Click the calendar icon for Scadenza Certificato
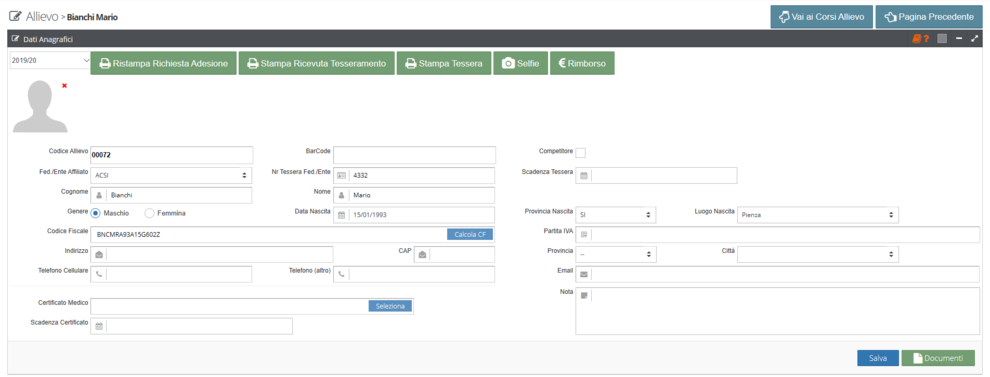Viewport: 990px width, 377px height. point(98,326)
